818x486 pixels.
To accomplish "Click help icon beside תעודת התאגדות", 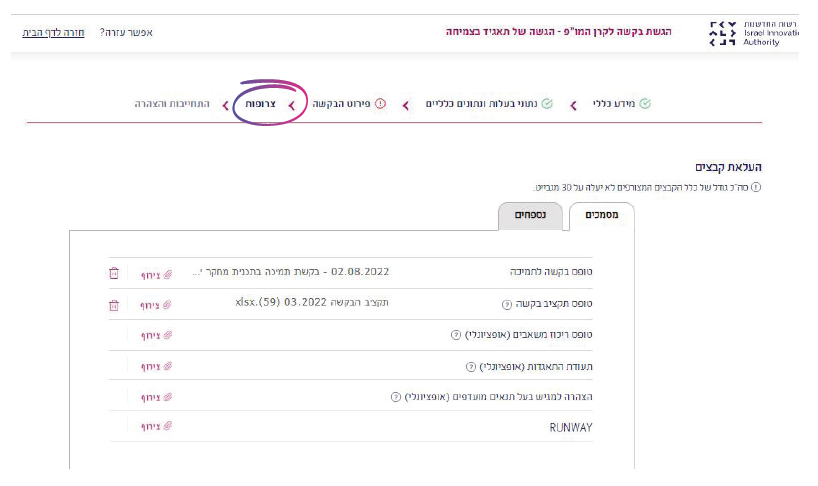I will 471,366.
